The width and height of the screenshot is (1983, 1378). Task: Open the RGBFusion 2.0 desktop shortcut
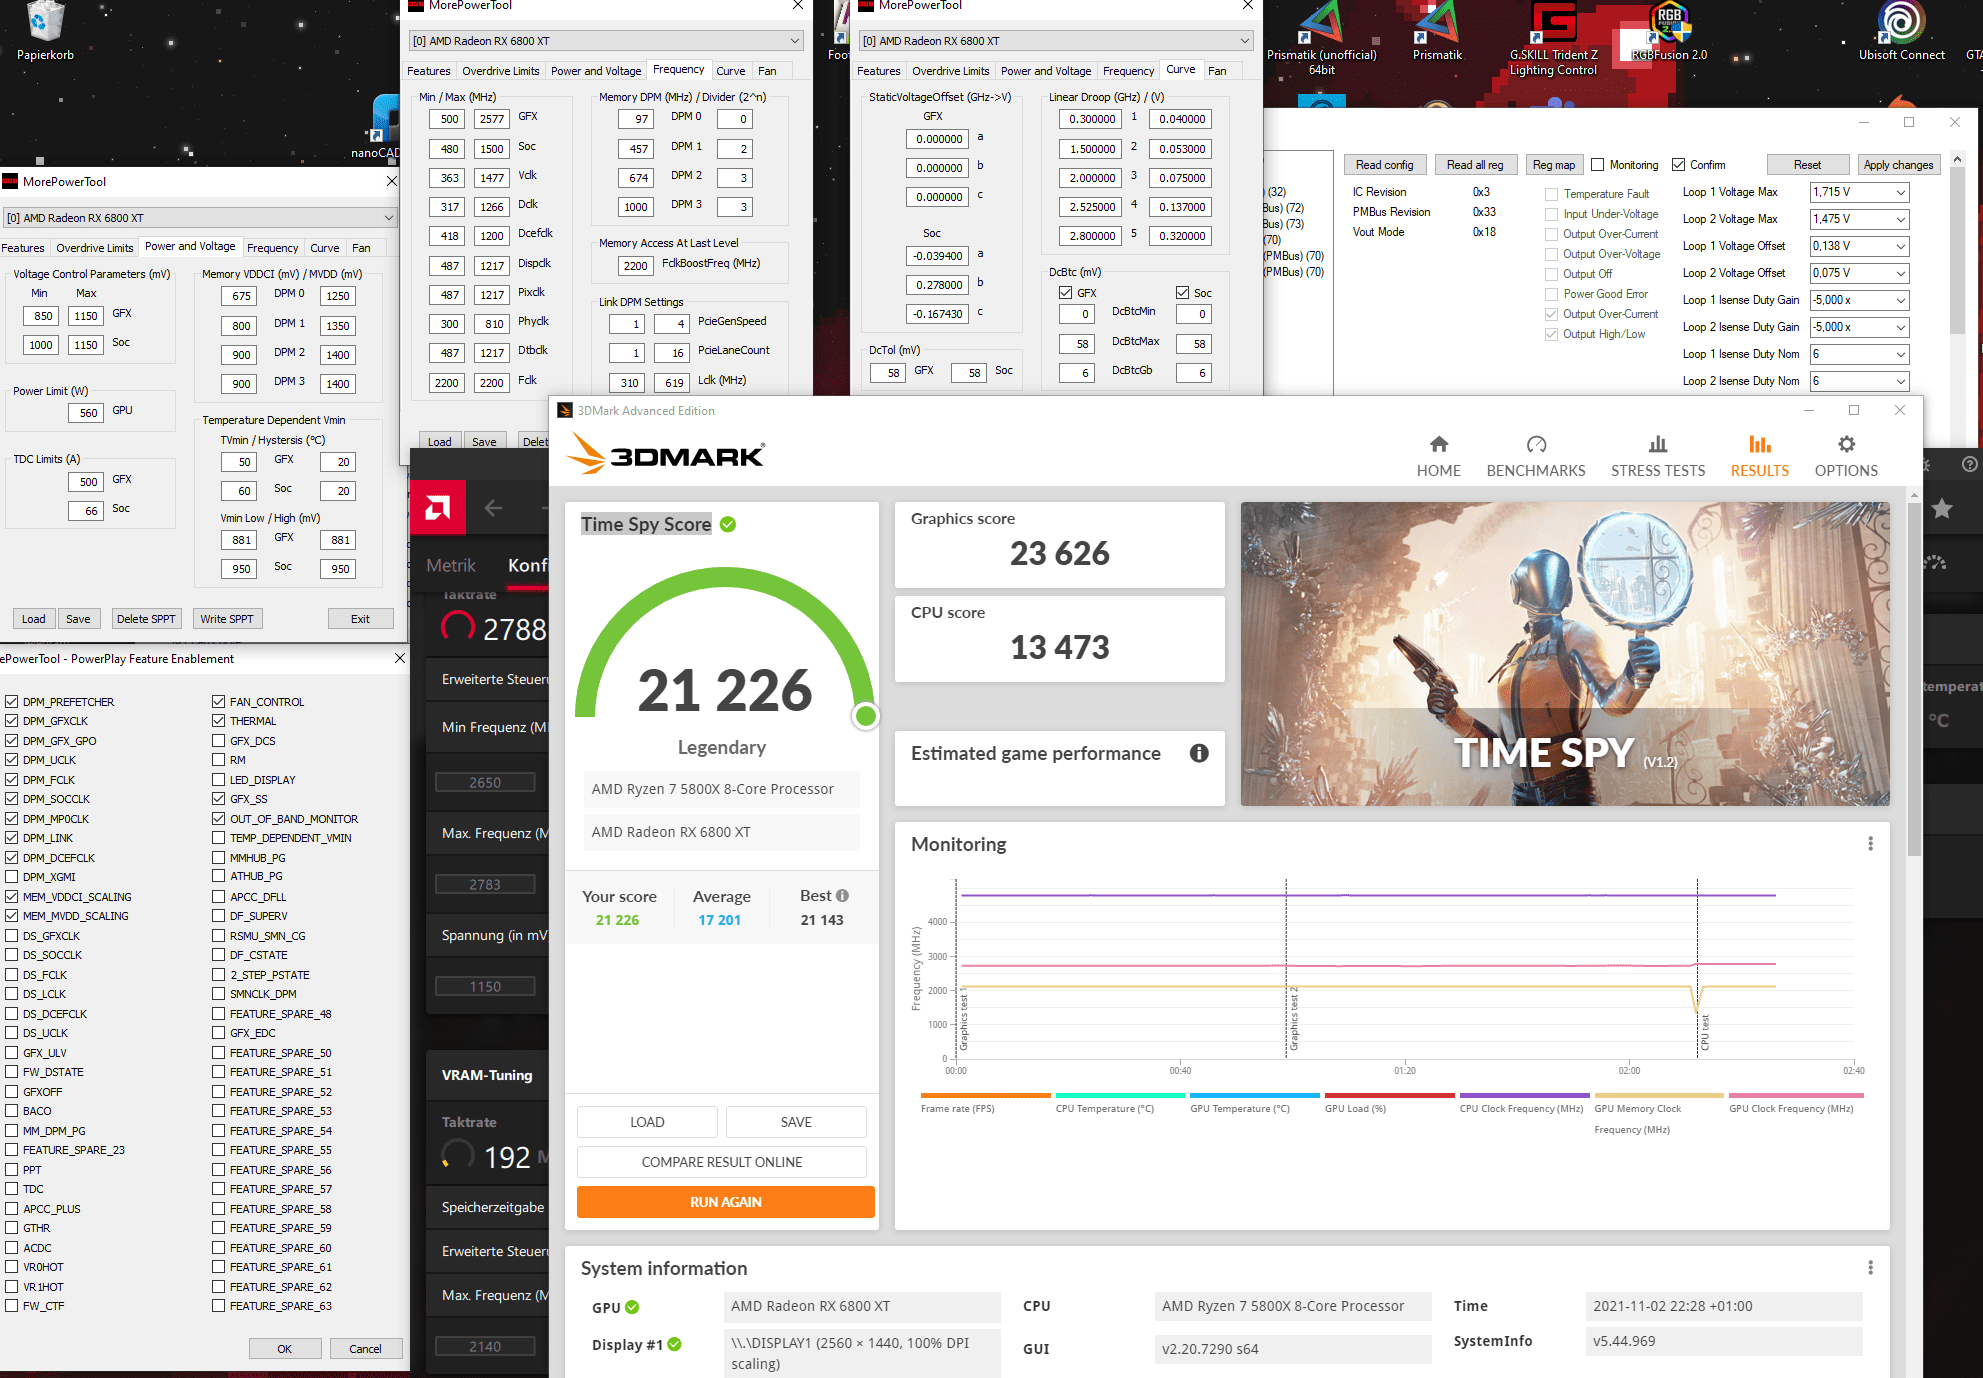(1668, 24)
